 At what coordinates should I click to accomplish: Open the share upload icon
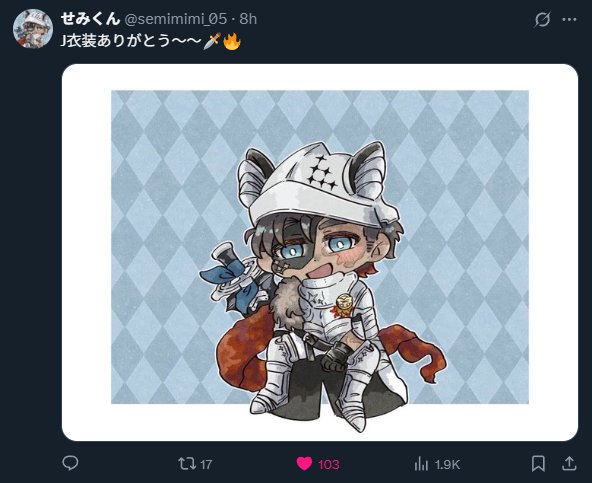tap(569, 464)
